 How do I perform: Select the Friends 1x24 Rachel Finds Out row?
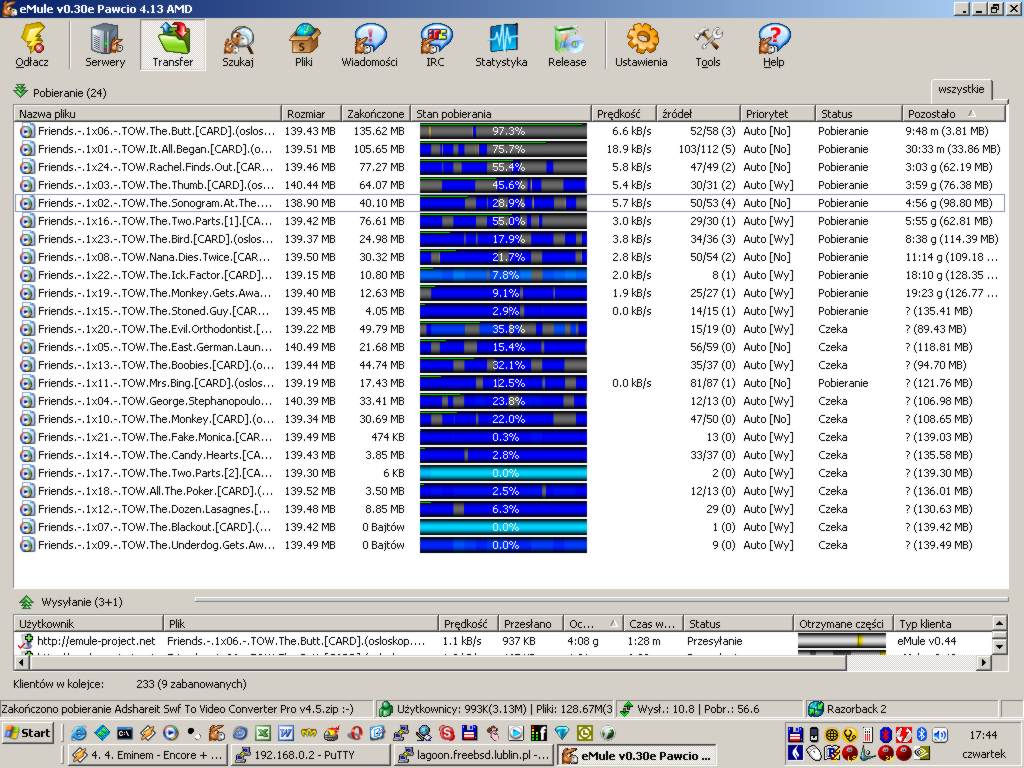(x=509, y=167)
